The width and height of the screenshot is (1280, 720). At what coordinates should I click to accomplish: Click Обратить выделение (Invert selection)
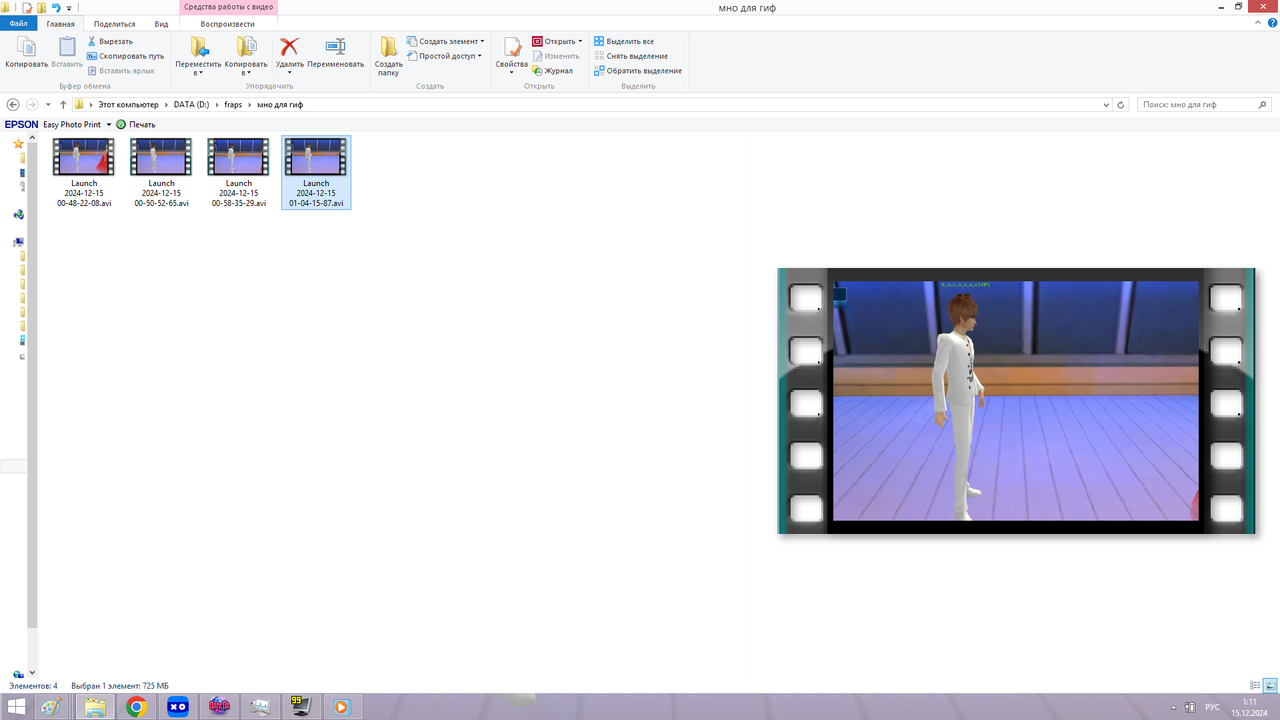(x=638, y=71)
